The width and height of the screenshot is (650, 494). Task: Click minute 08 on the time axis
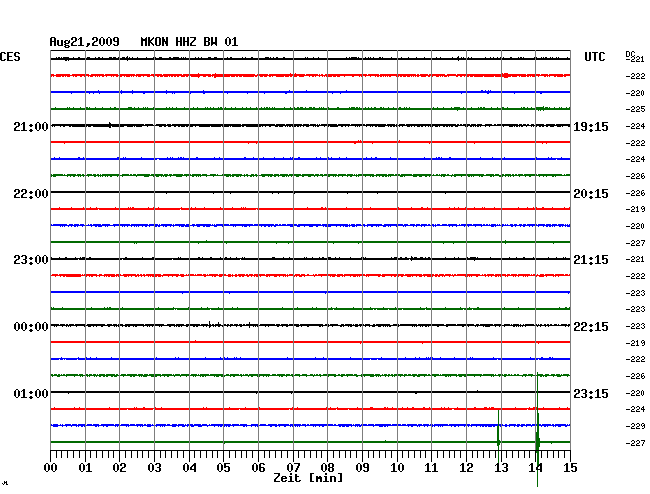click(x=327, y=468)
